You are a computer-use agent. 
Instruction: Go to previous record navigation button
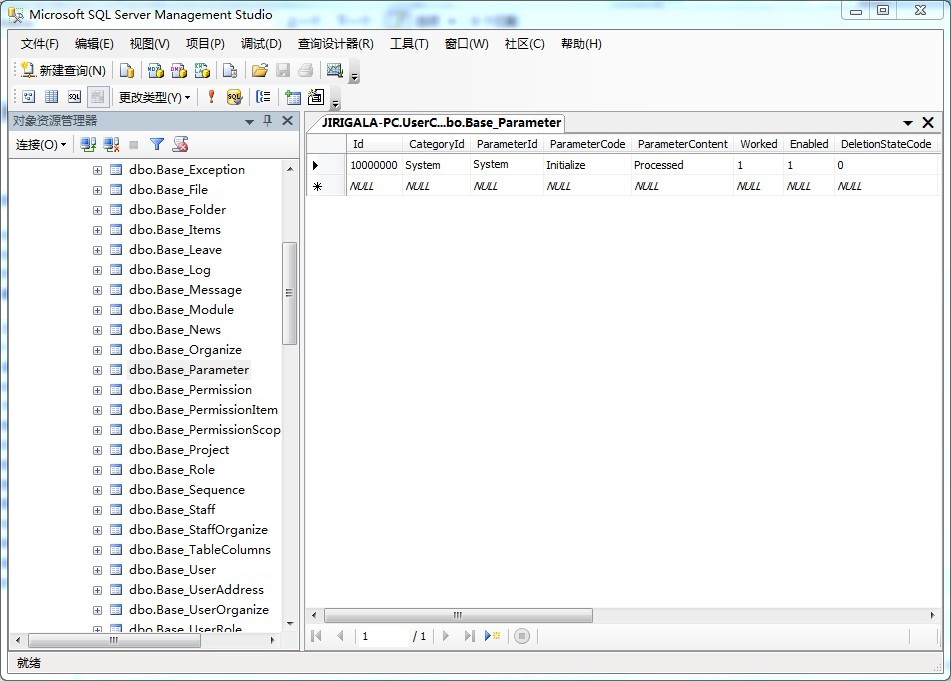340,636
